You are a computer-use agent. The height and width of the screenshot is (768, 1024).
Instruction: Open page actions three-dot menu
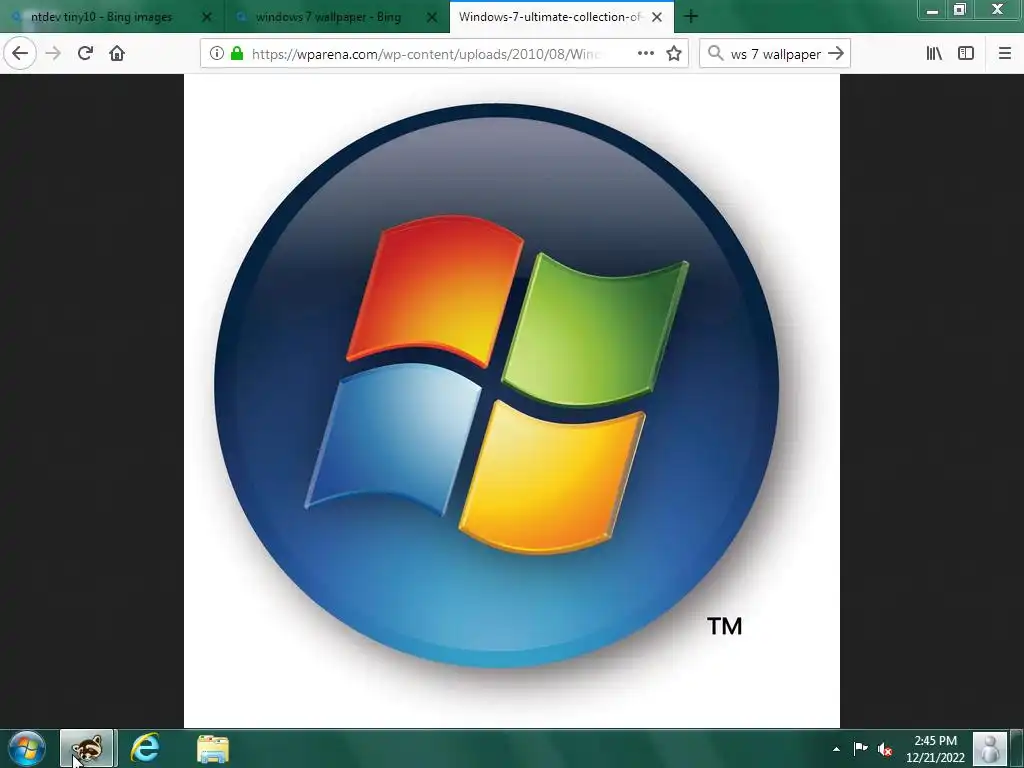[646, 54]
